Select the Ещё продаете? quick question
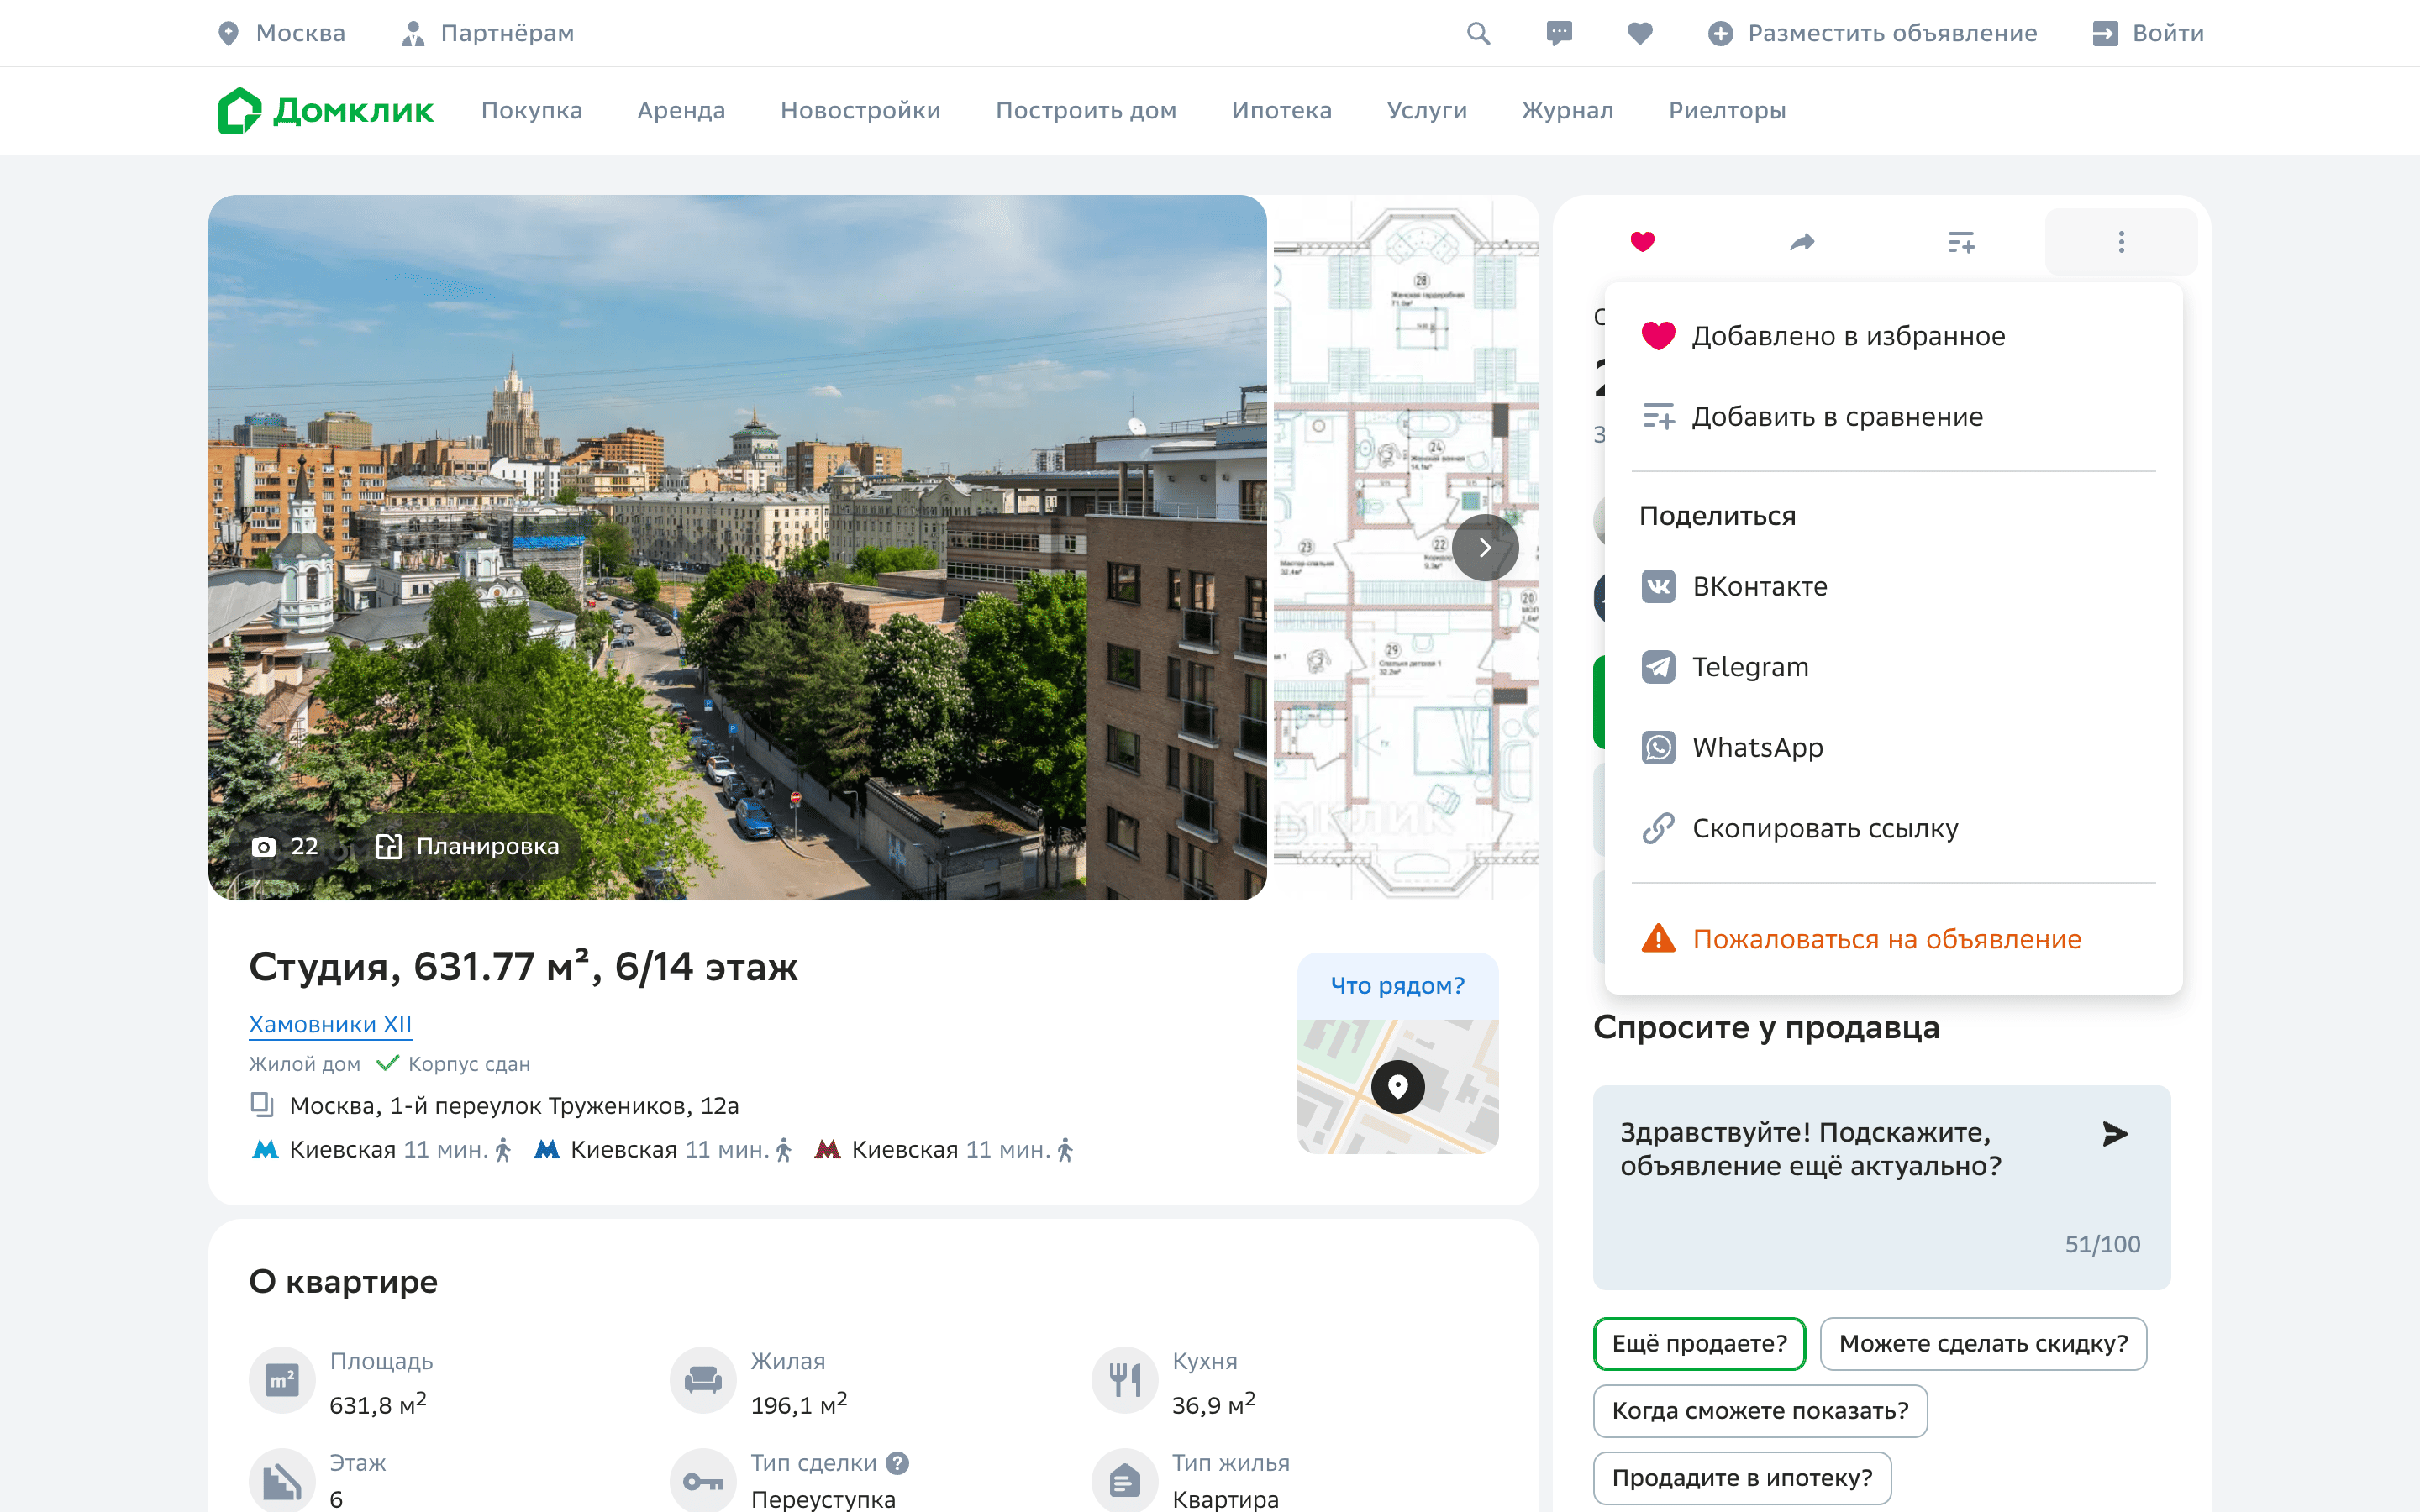 [x=1699, y=1343]
